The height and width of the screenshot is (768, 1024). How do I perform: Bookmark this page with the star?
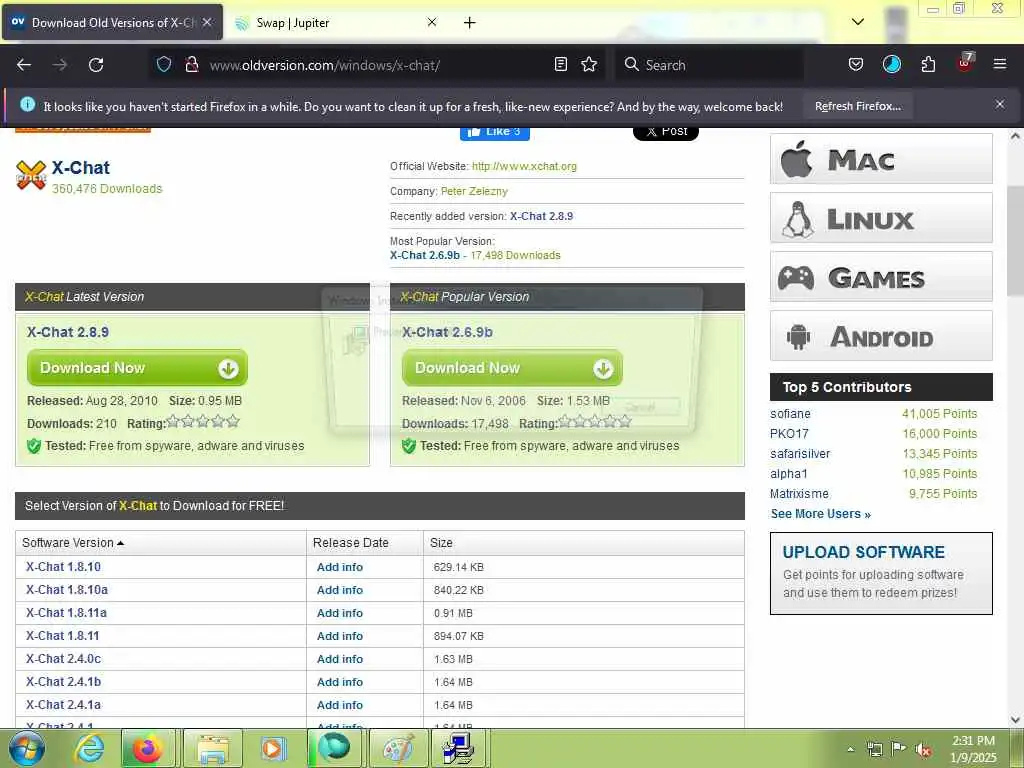coord(589,64)
